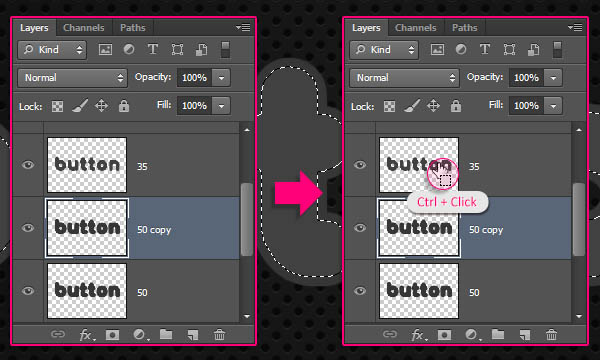Image resolution: width=600 pixels, height=360 pixels.
Task: Delete layer trash icon in right panel
Action: point(551,335)
